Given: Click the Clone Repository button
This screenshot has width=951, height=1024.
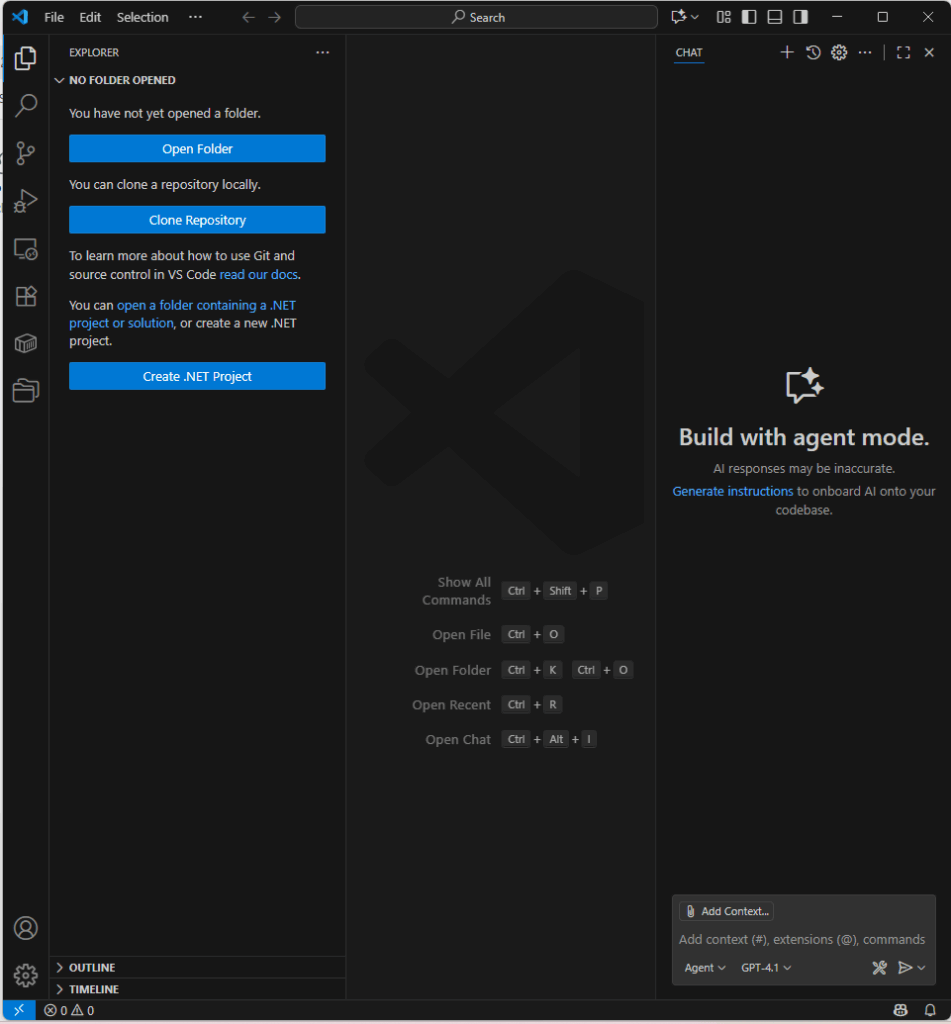Looking at the screenshot, I should (197, 220).
